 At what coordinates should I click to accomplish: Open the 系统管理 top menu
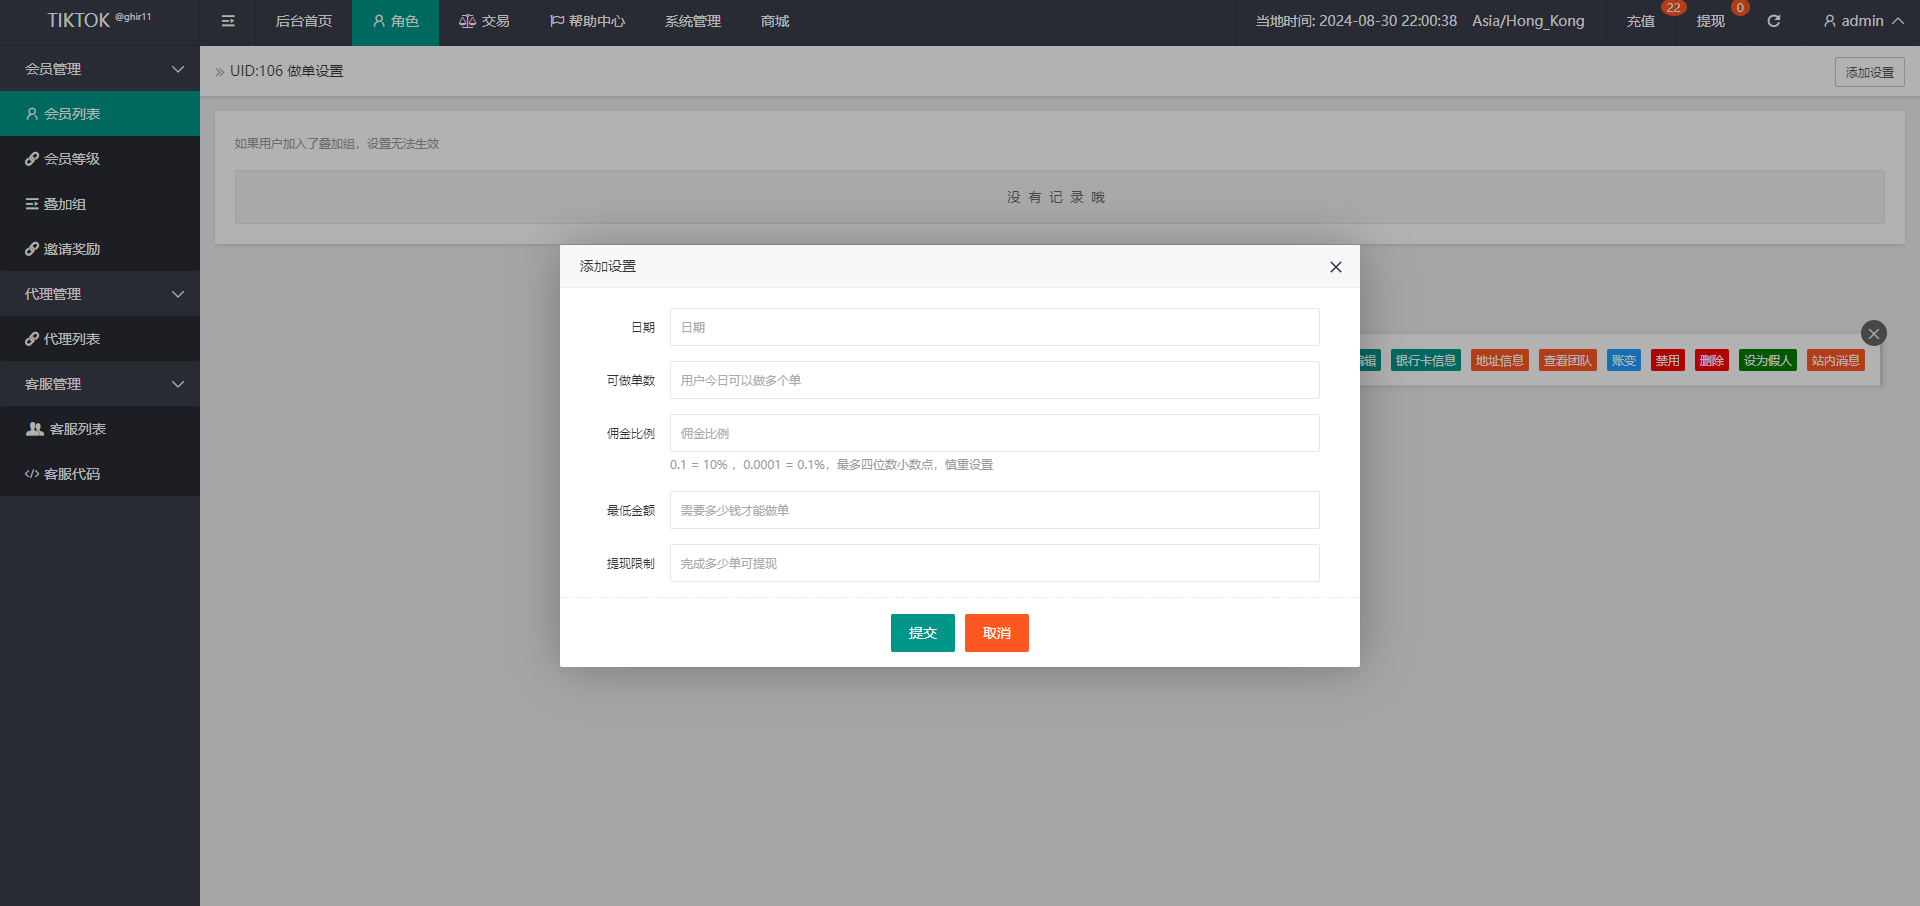click(x=693, y=21)
